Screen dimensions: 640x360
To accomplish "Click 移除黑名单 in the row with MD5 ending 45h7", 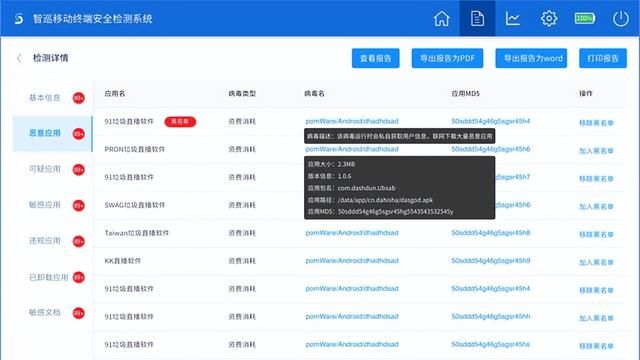I will point(596,179).
